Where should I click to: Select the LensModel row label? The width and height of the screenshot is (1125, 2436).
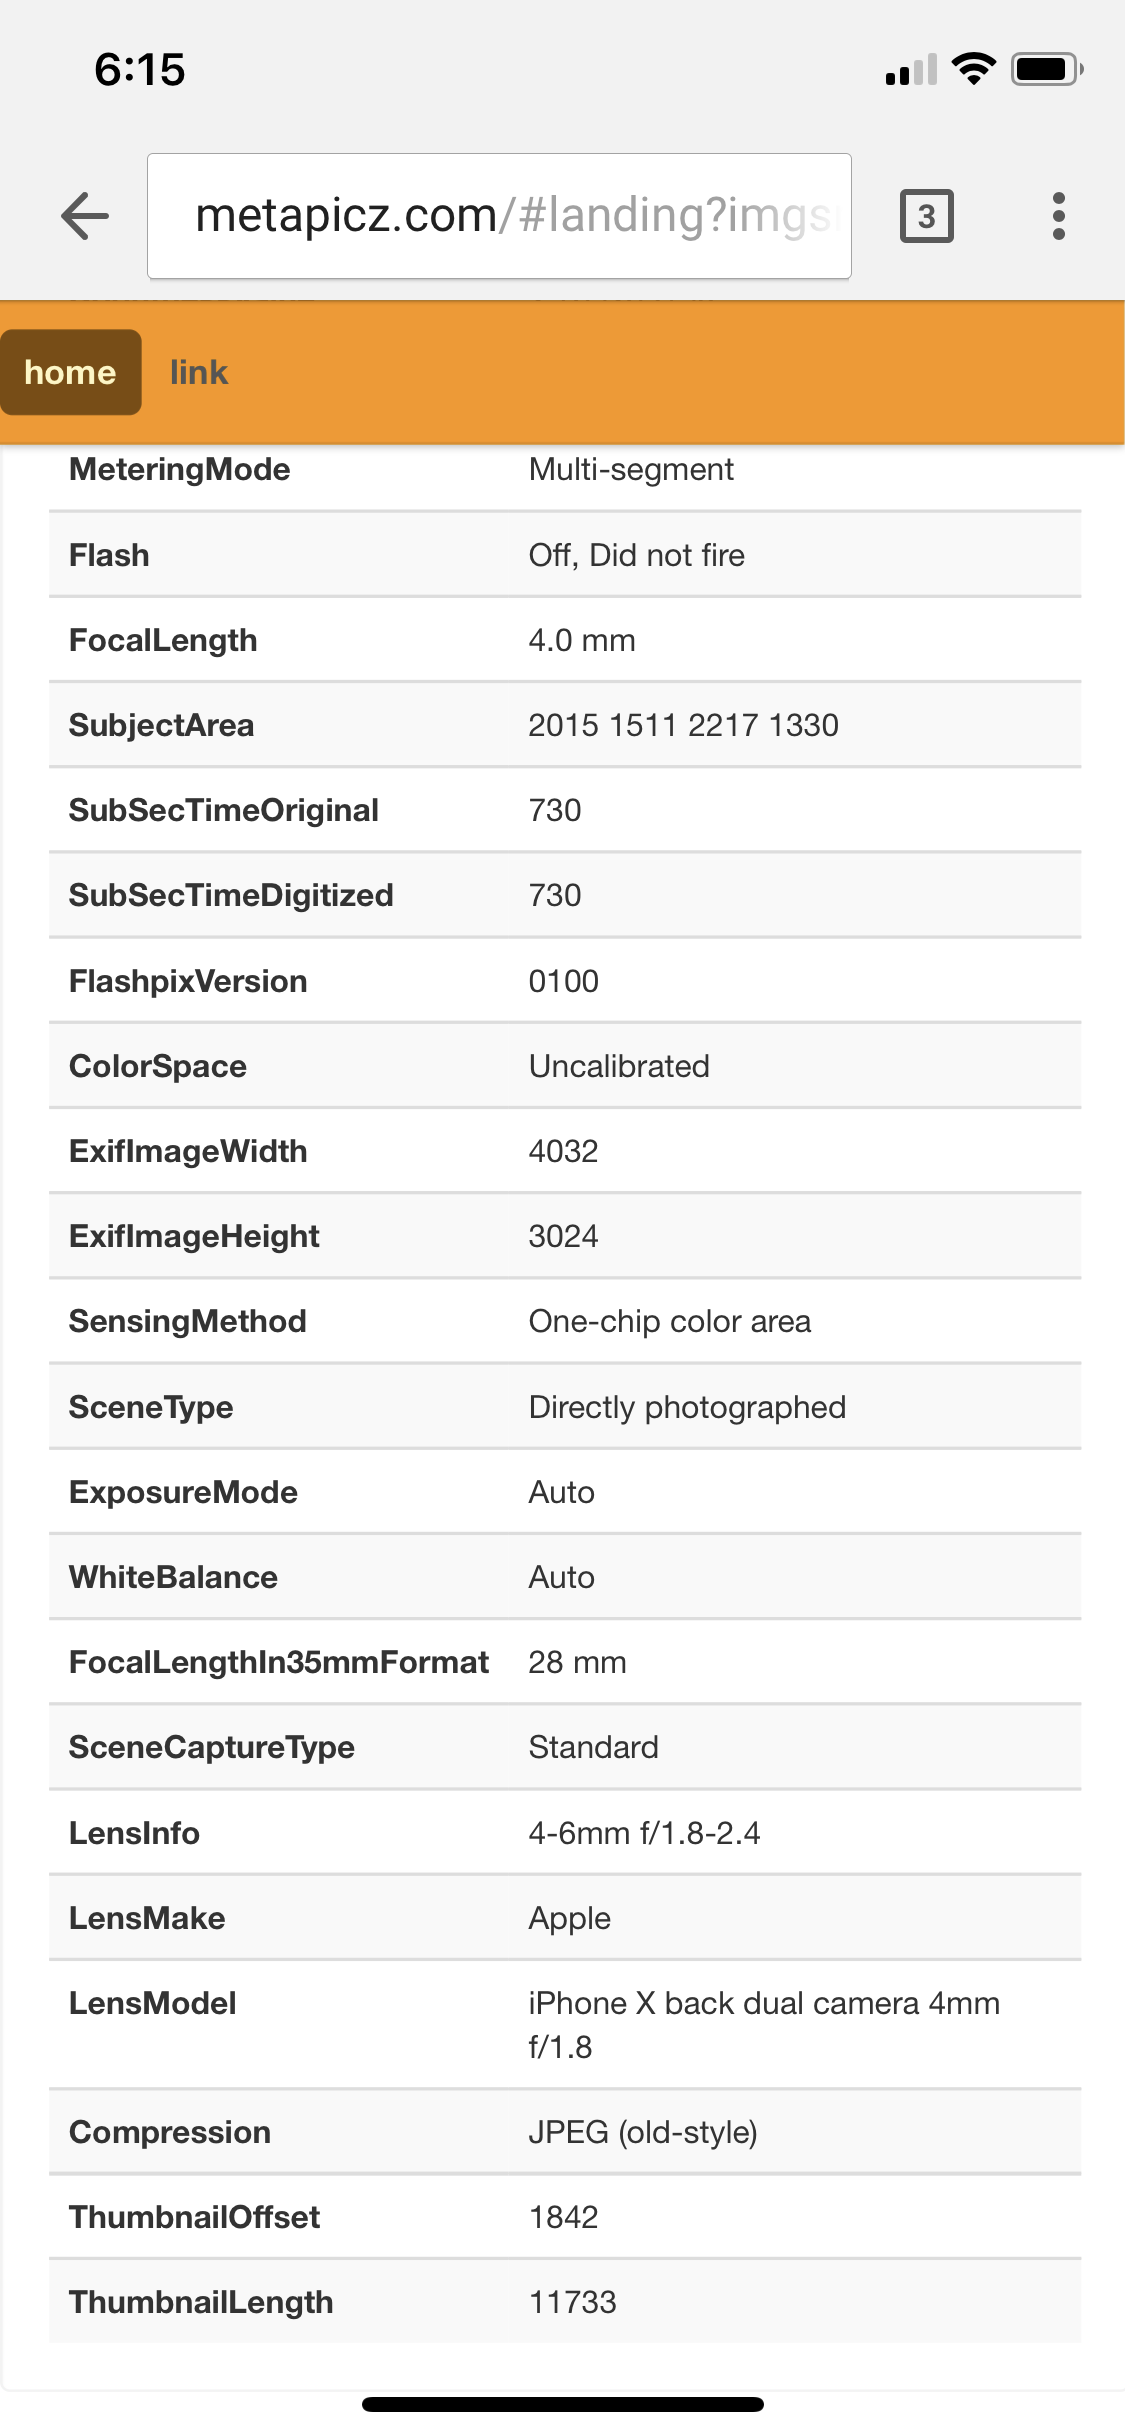click(x=153, y=2003)
